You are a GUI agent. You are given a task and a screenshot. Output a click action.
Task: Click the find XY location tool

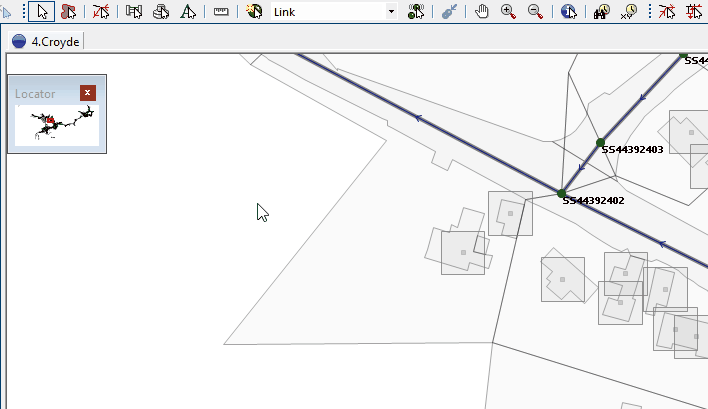pos(629,12)
